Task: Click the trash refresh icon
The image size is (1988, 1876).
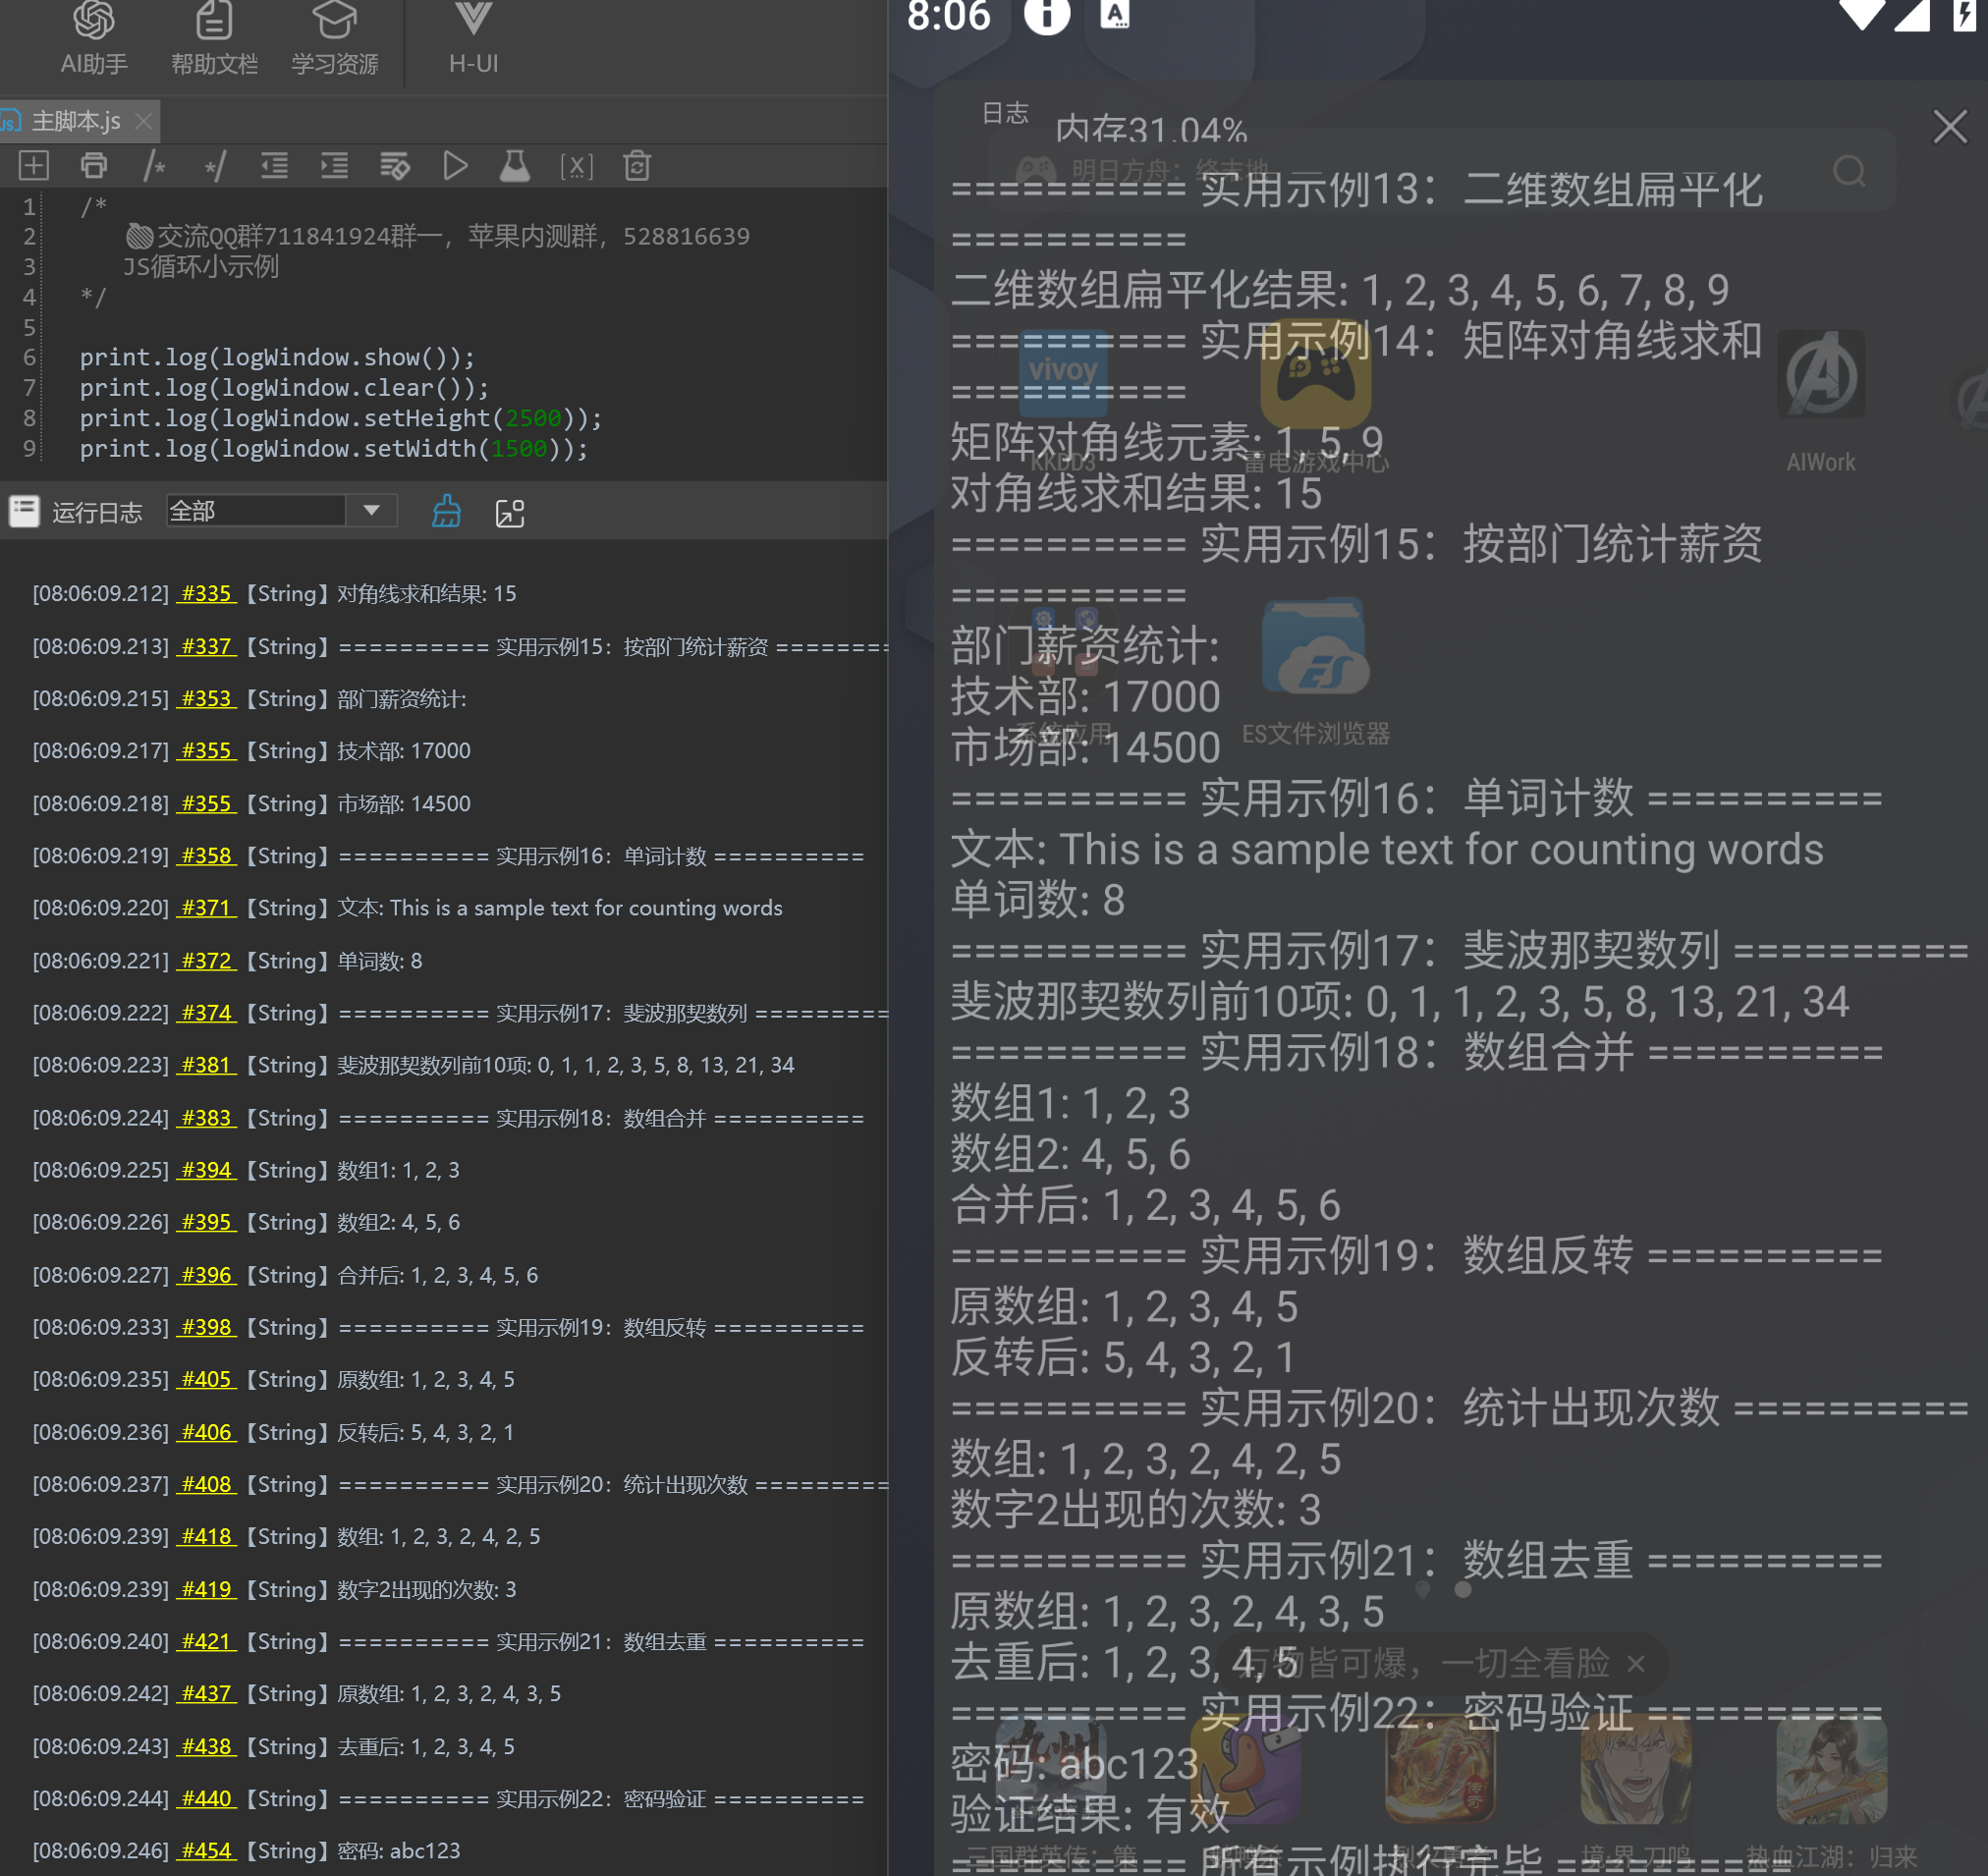Action: tap(637, 166)
